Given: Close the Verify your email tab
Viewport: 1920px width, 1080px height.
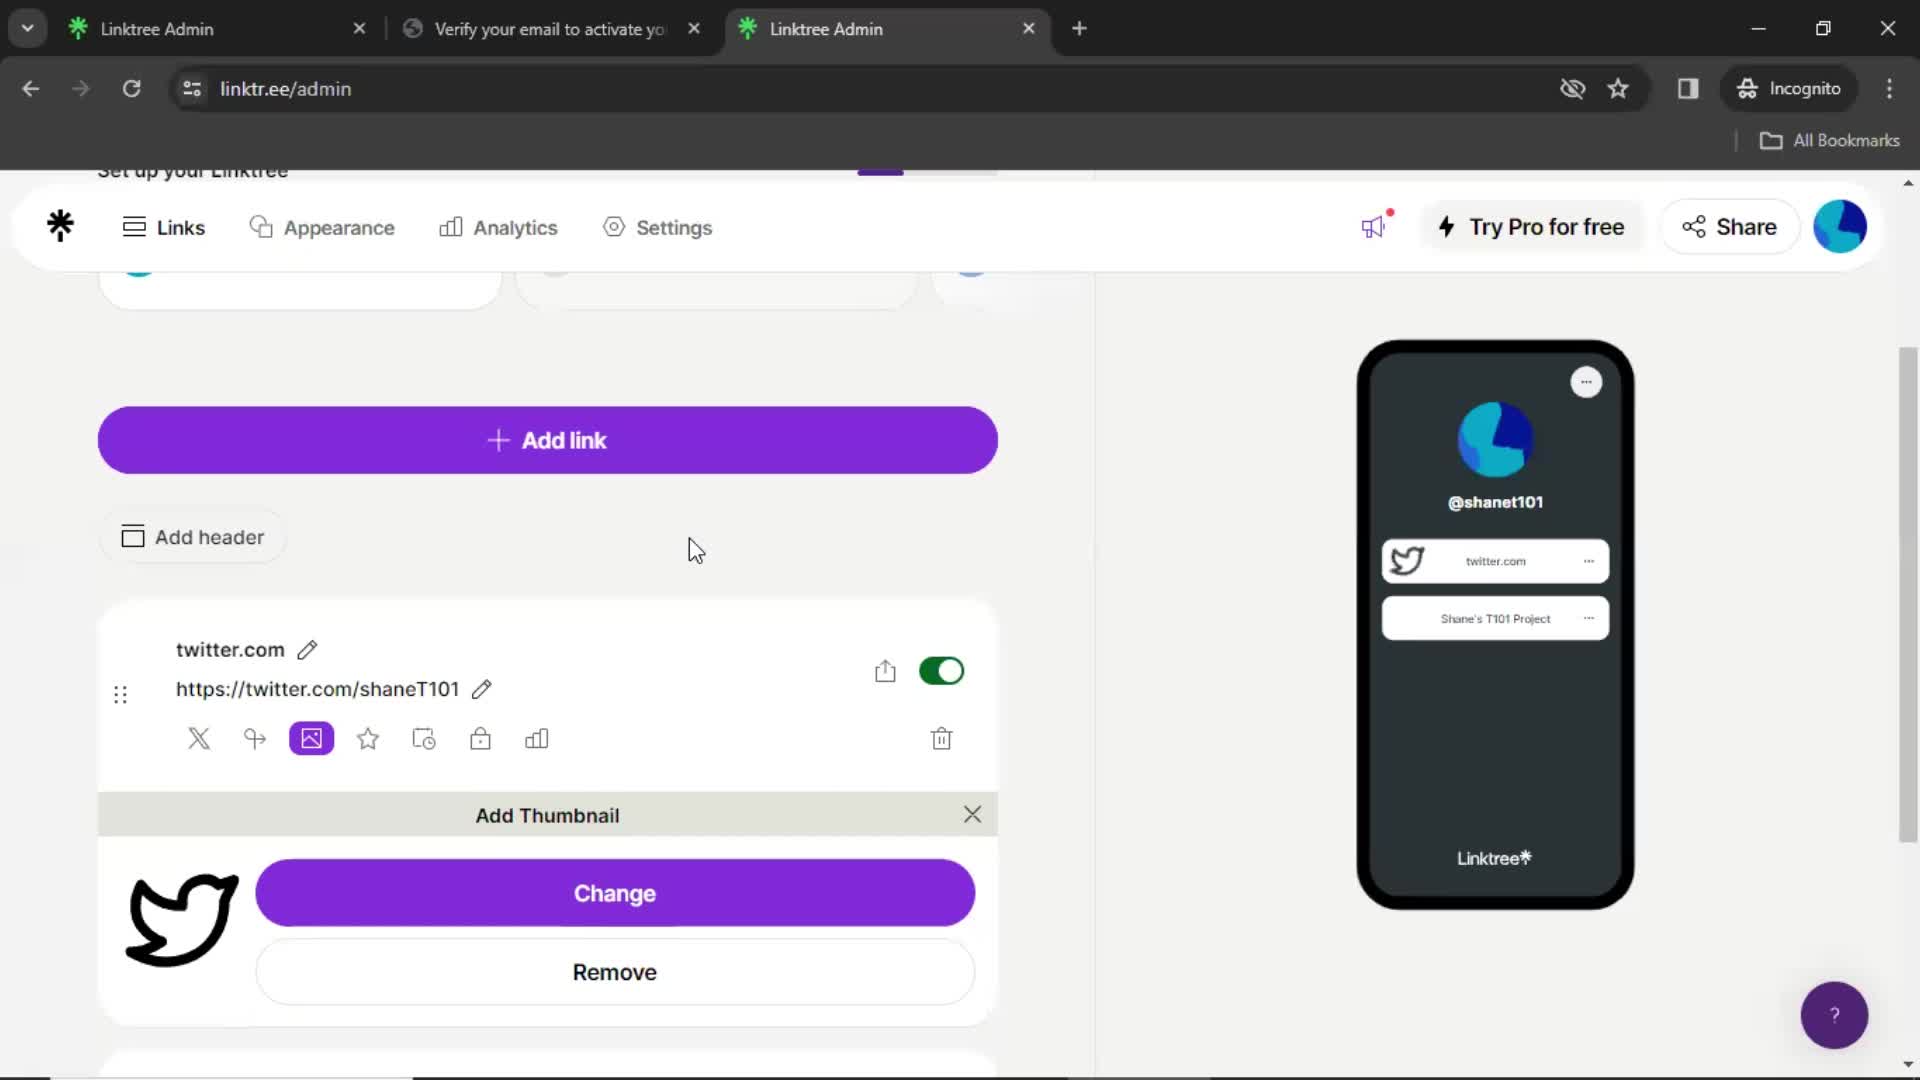Looking at the screenshot, I should click(x=694, y=29).
